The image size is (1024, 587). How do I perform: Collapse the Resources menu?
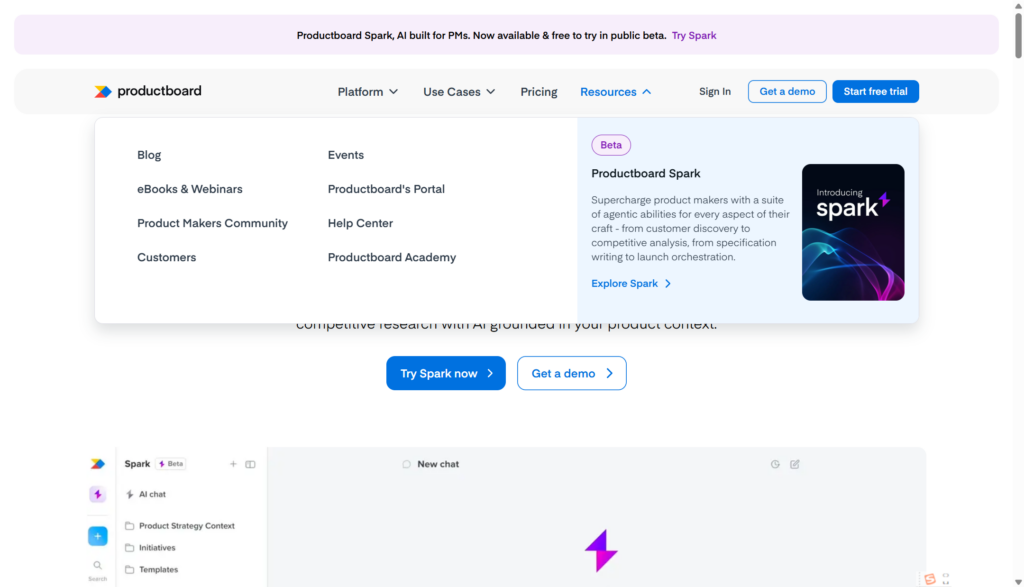tap(615, 92)
